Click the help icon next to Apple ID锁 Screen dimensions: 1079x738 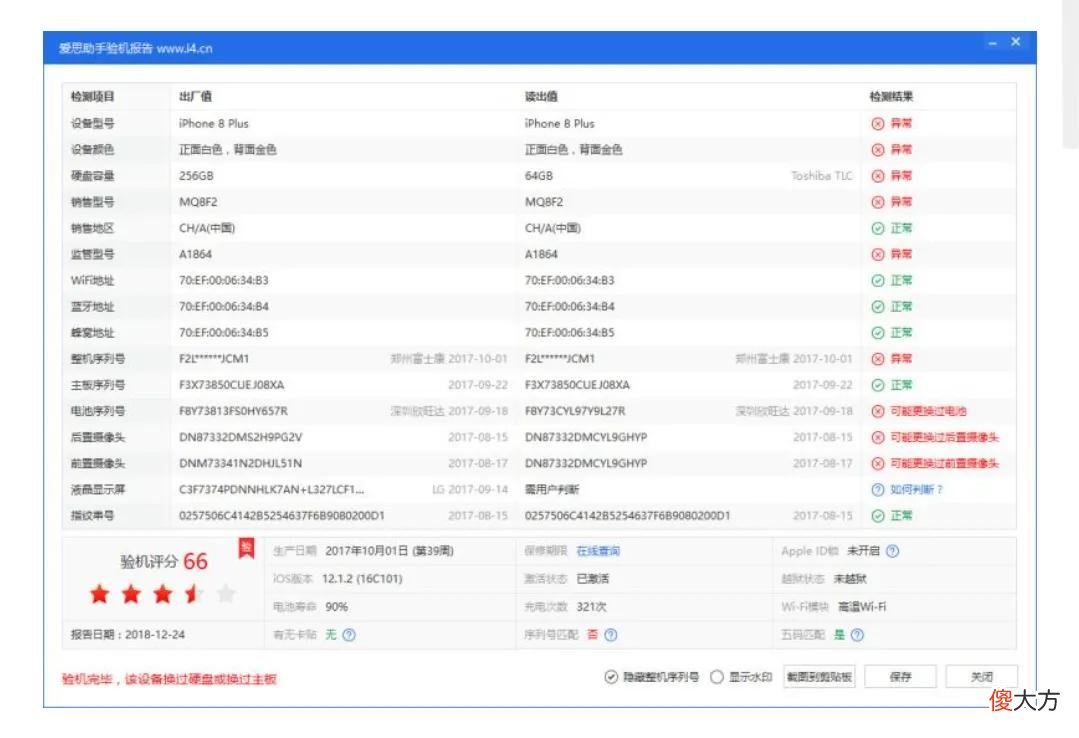[893, 551]
